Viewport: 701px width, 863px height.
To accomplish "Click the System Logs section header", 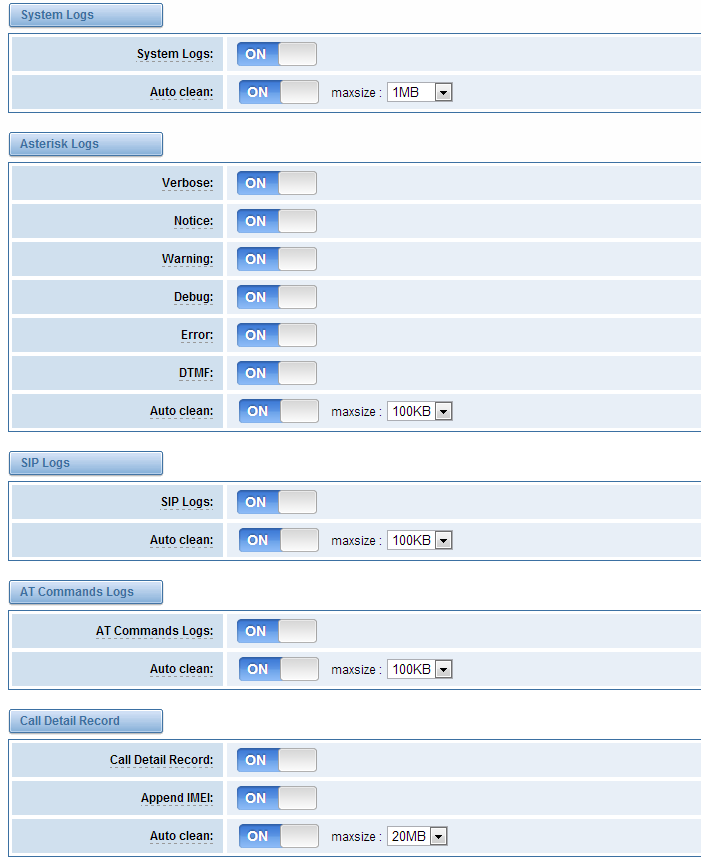I will tap(86, 15).
